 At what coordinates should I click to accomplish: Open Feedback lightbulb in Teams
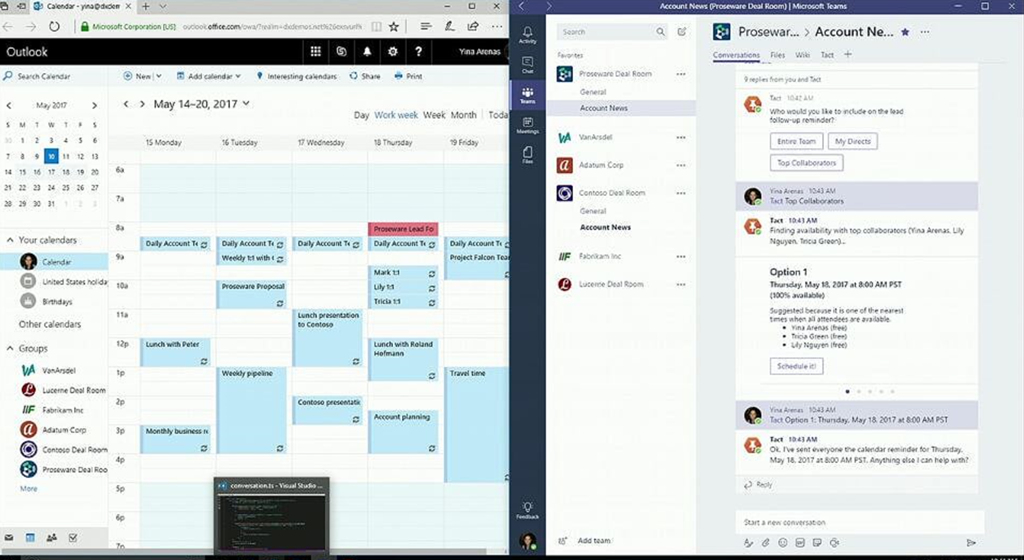(527, 510)
